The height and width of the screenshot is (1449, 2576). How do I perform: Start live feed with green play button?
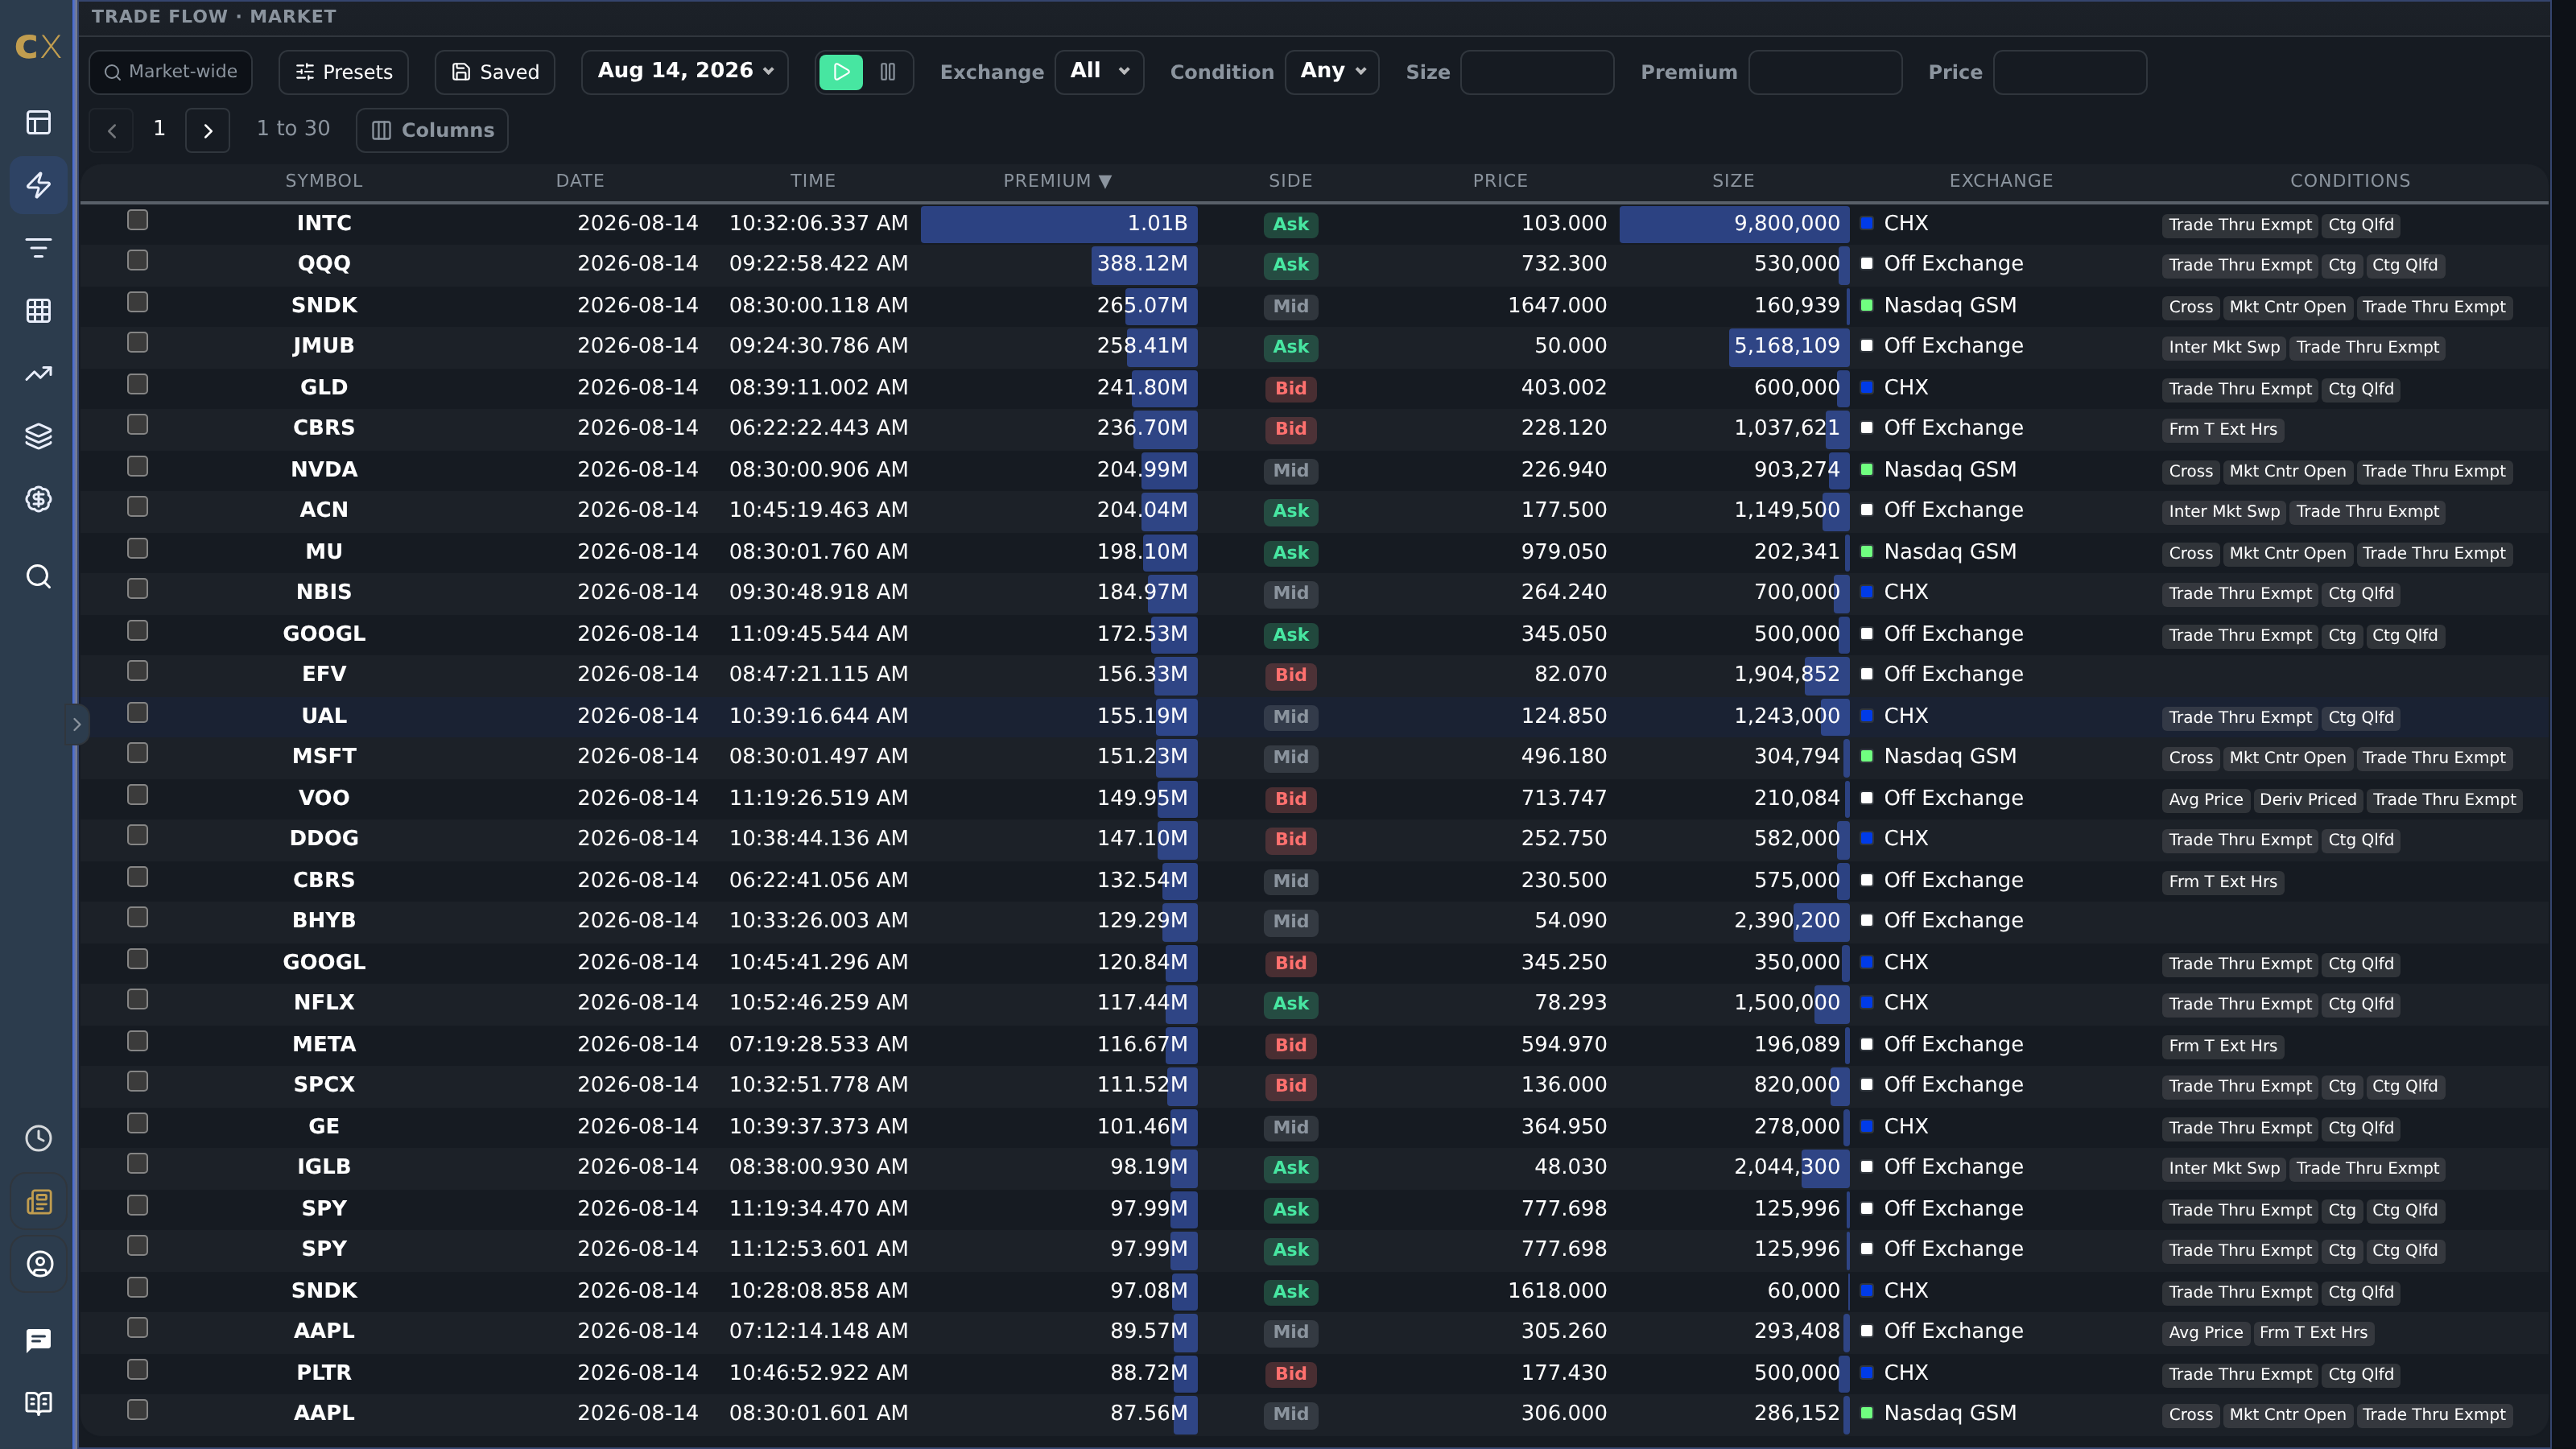(x=841, y=72)
